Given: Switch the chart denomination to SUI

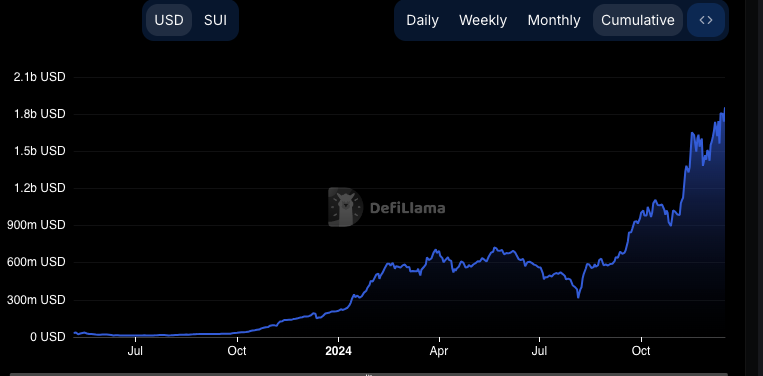Looking at the screenshot, I should click(215, 20).
